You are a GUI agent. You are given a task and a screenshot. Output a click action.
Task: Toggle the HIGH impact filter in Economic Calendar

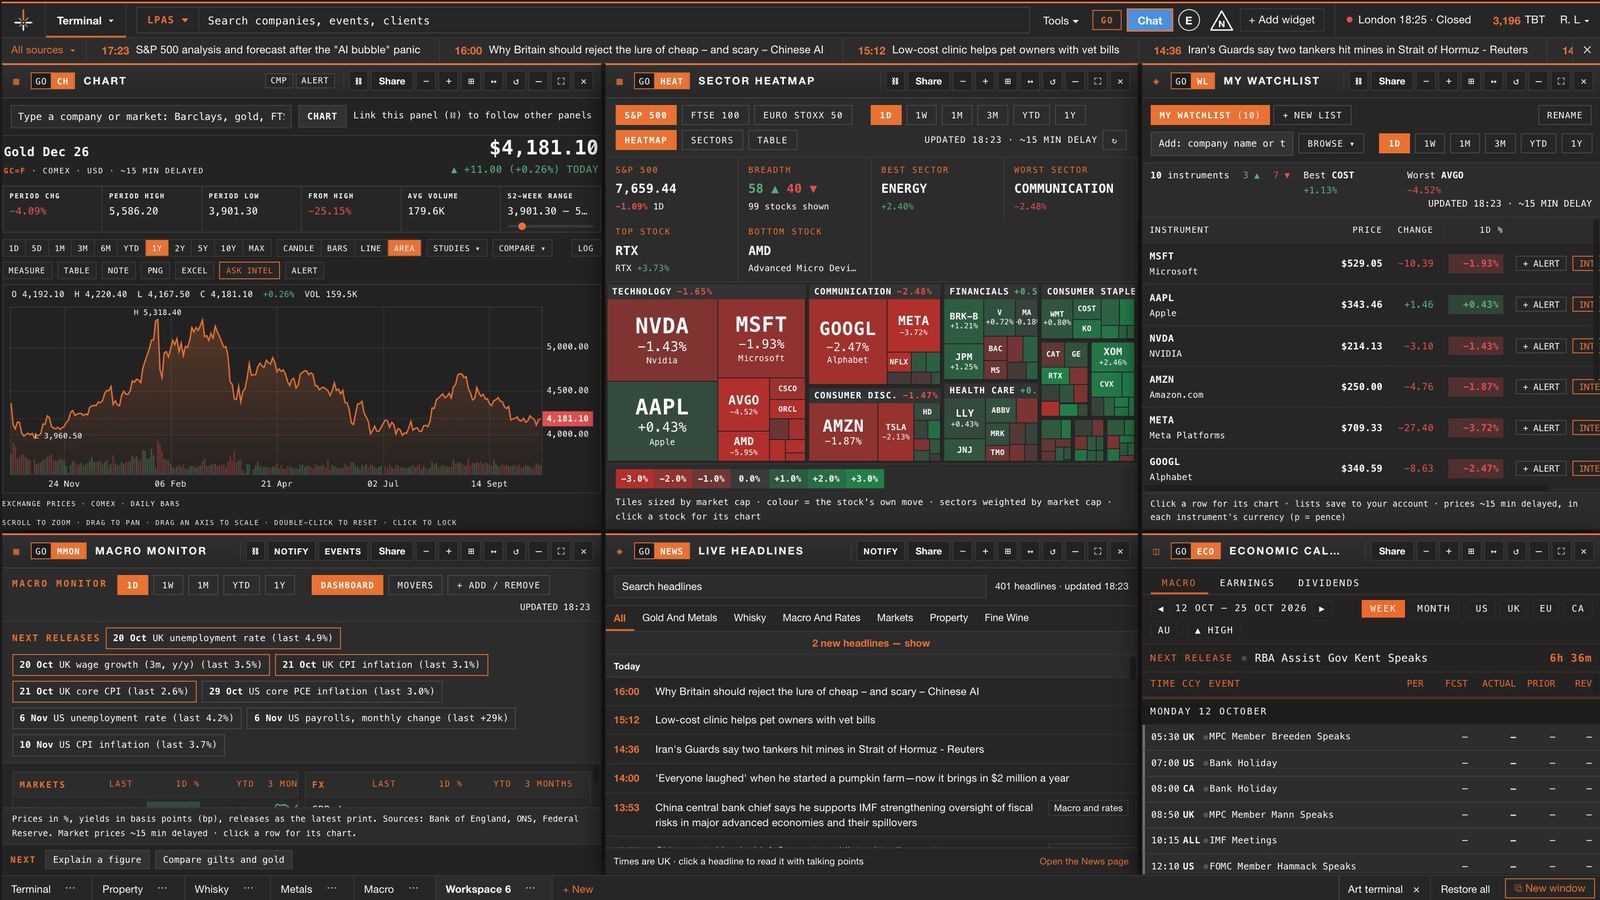point(1214,630)
